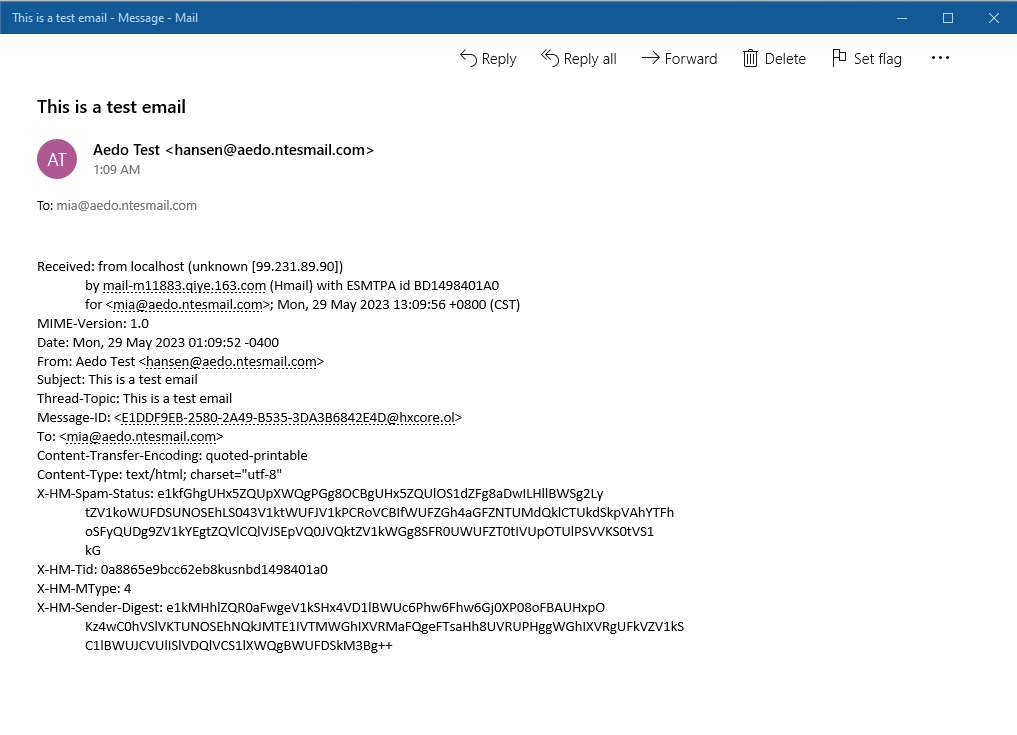Click the Forward arrow icon
Viewport: 1017px width, 735px height.
coord(649,58)
